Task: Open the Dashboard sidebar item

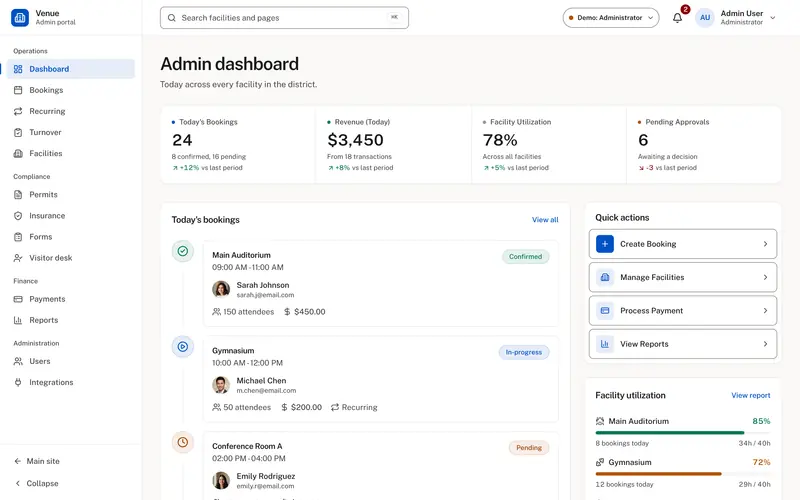Action: click(71, 69)
